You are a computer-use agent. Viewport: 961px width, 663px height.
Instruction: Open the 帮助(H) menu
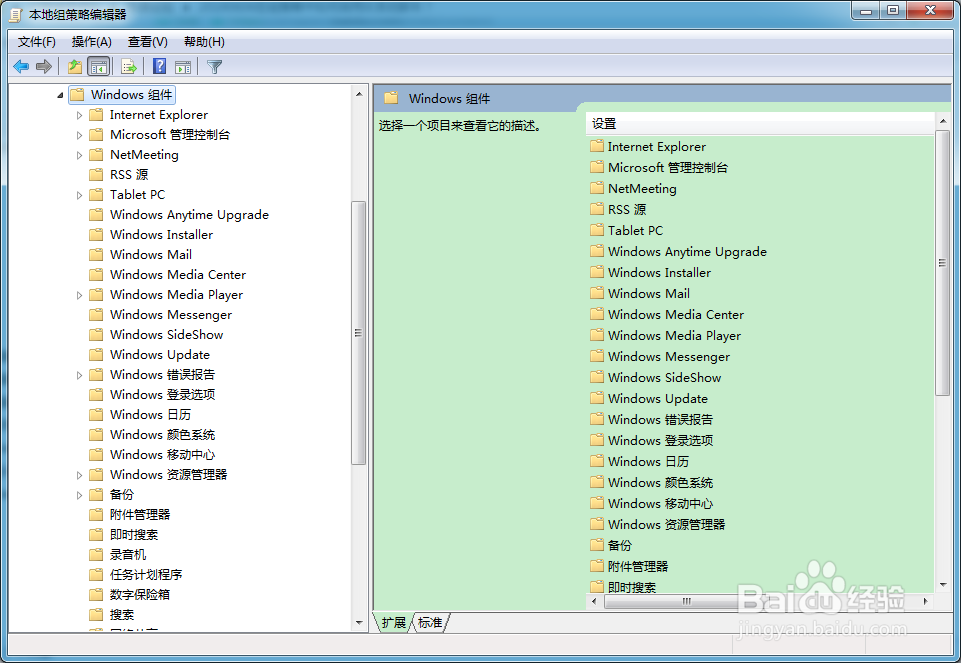(x=204, y=42)
